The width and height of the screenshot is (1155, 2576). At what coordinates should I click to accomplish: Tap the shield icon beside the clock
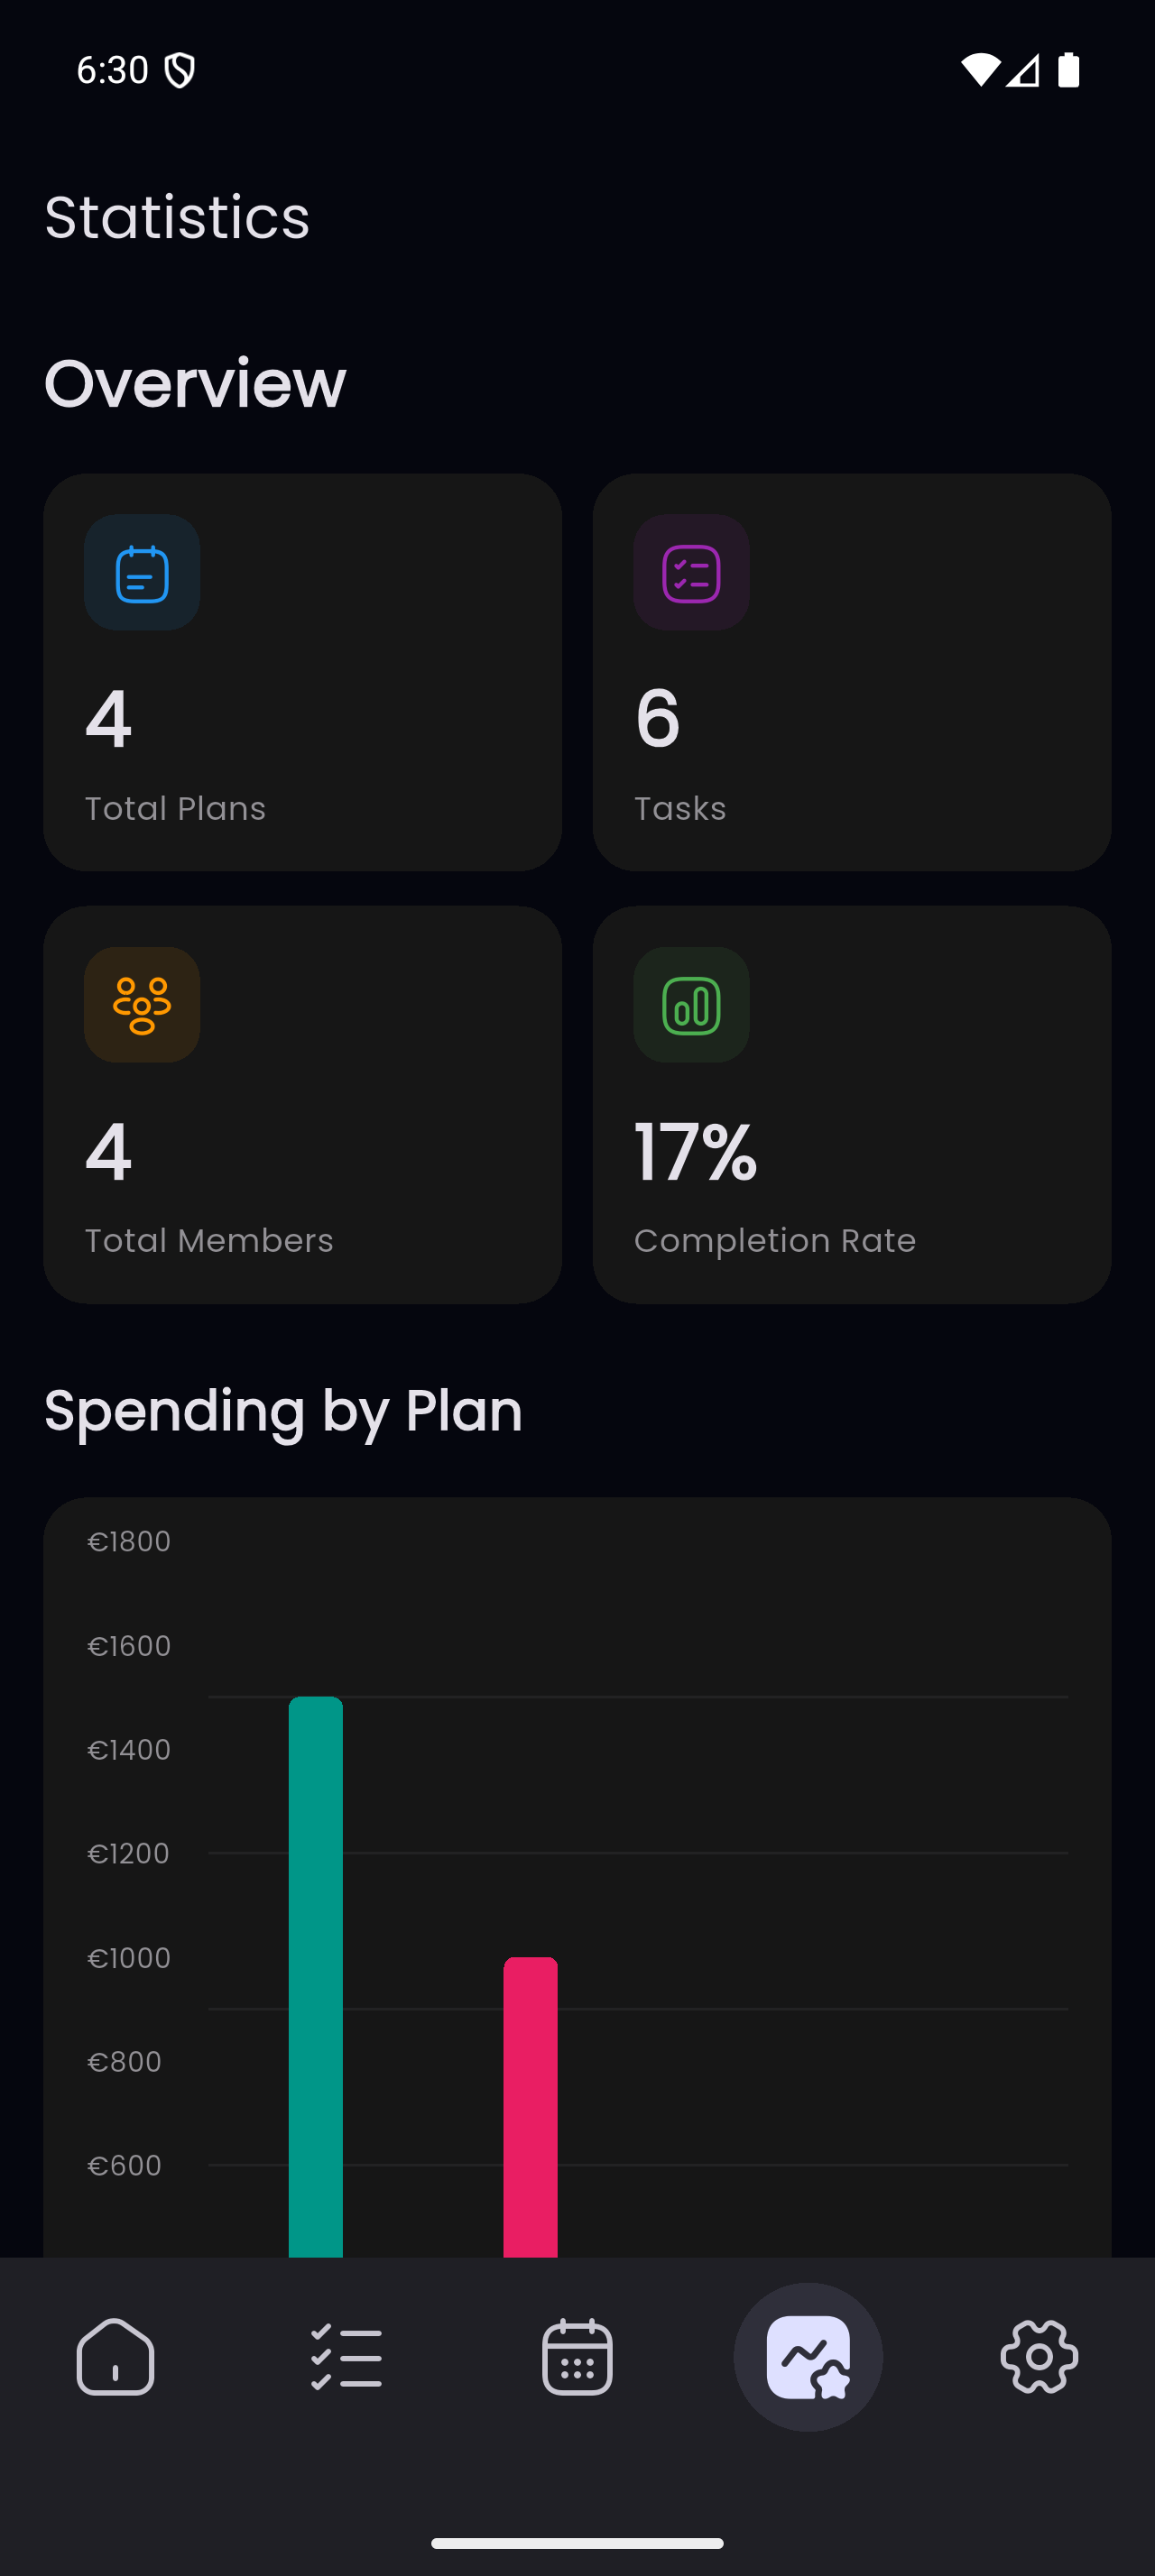(x=180, y=70)
